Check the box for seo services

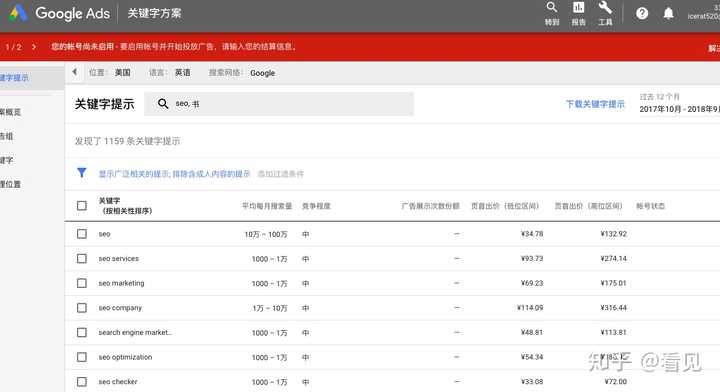(x=82, y=258)
